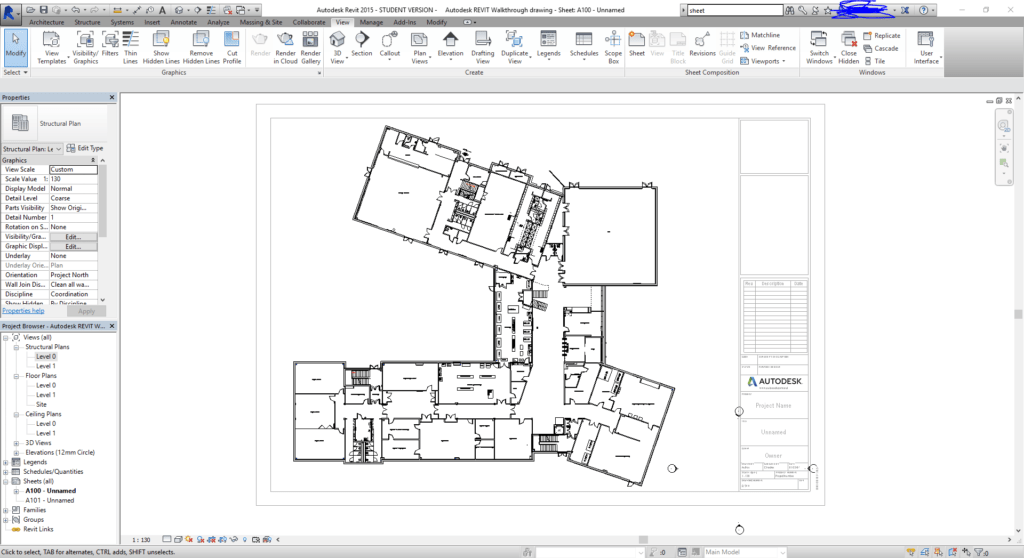Viewport: 1024px width, 558px height.
Task: Open the Structural Plan type dropdown
Action: [x=32, y=149]
